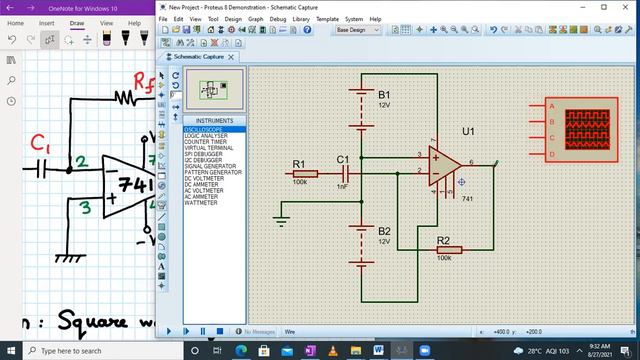Select the Component Mode tool

[162, 85]
